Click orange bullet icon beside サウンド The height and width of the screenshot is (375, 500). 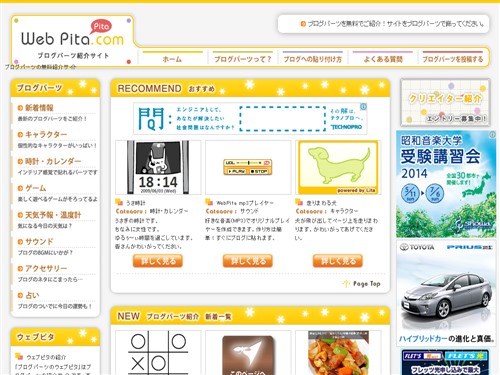tap(20, 242)
